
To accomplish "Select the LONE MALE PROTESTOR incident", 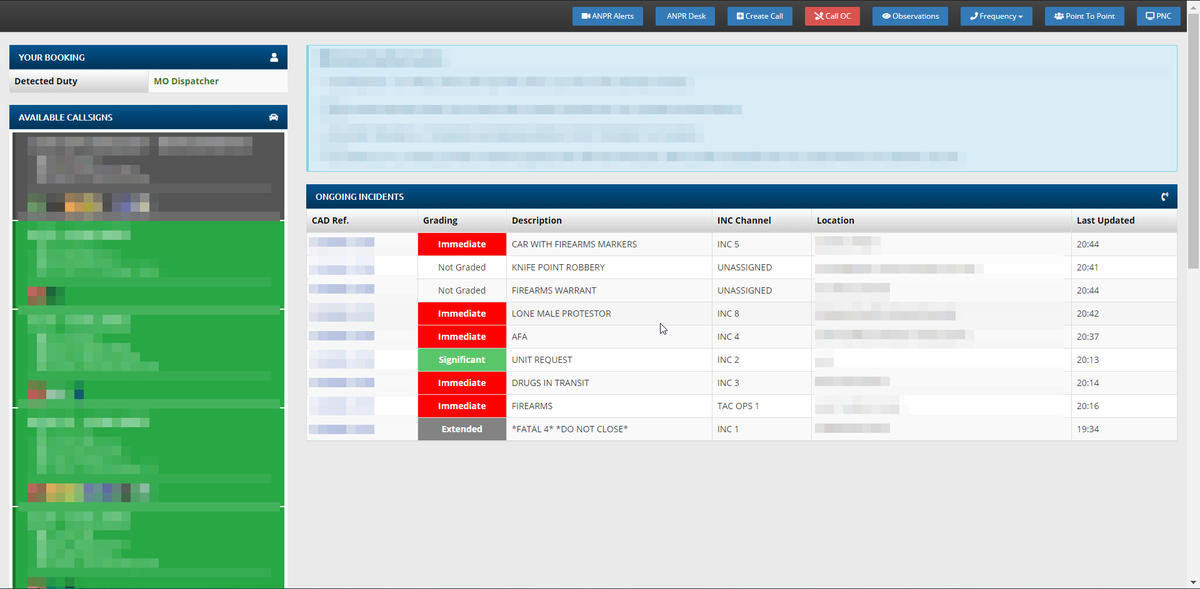I will point(561,313).
